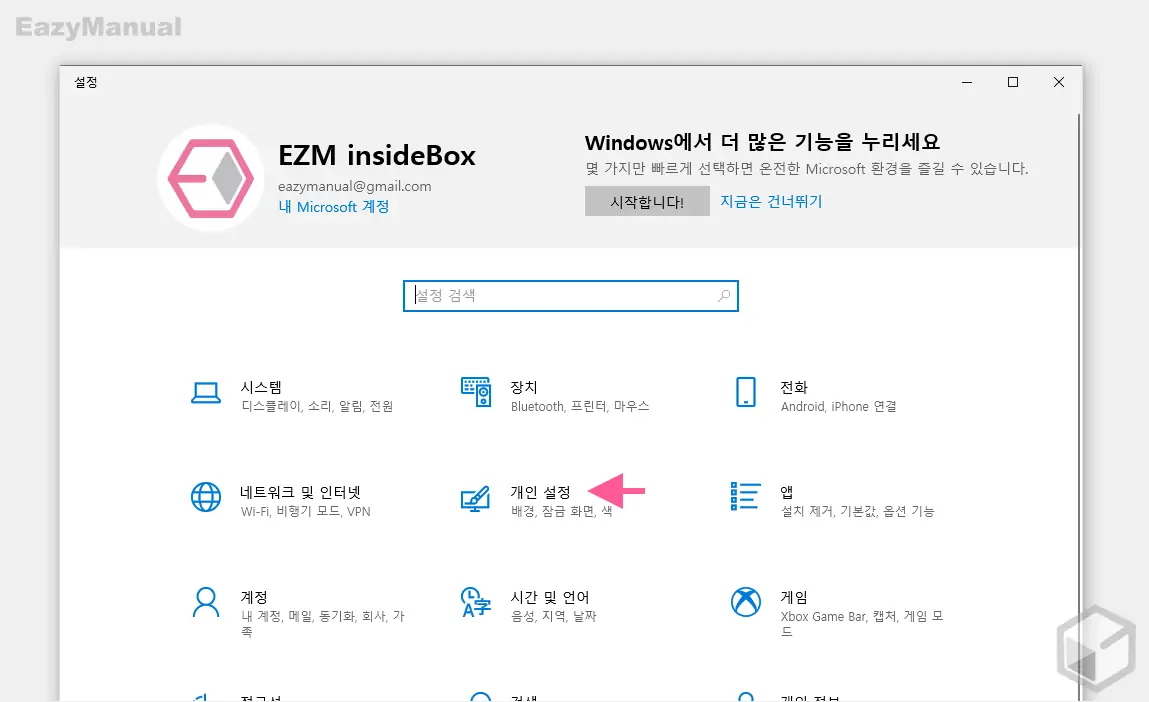Open the 시스템 laptop icon
Viewport: 1149px width, 702px height.
click(x=206, y=393)
